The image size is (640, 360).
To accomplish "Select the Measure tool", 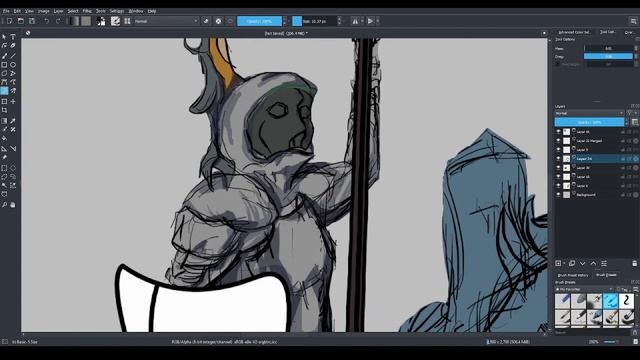I will [x=13, y=149].
